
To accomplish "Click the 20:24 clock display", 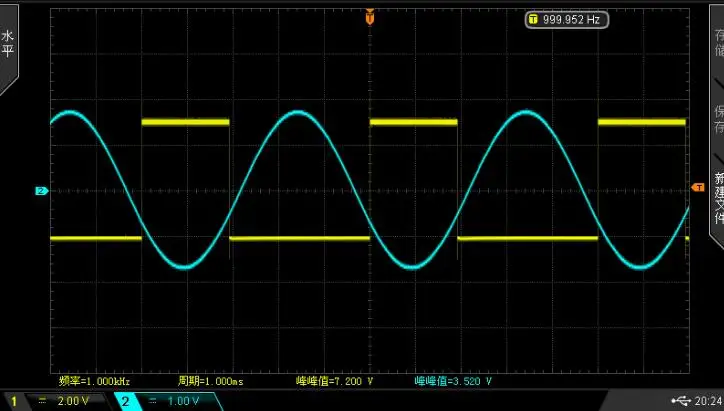I will pyautogui.click(x=708, y=401).
